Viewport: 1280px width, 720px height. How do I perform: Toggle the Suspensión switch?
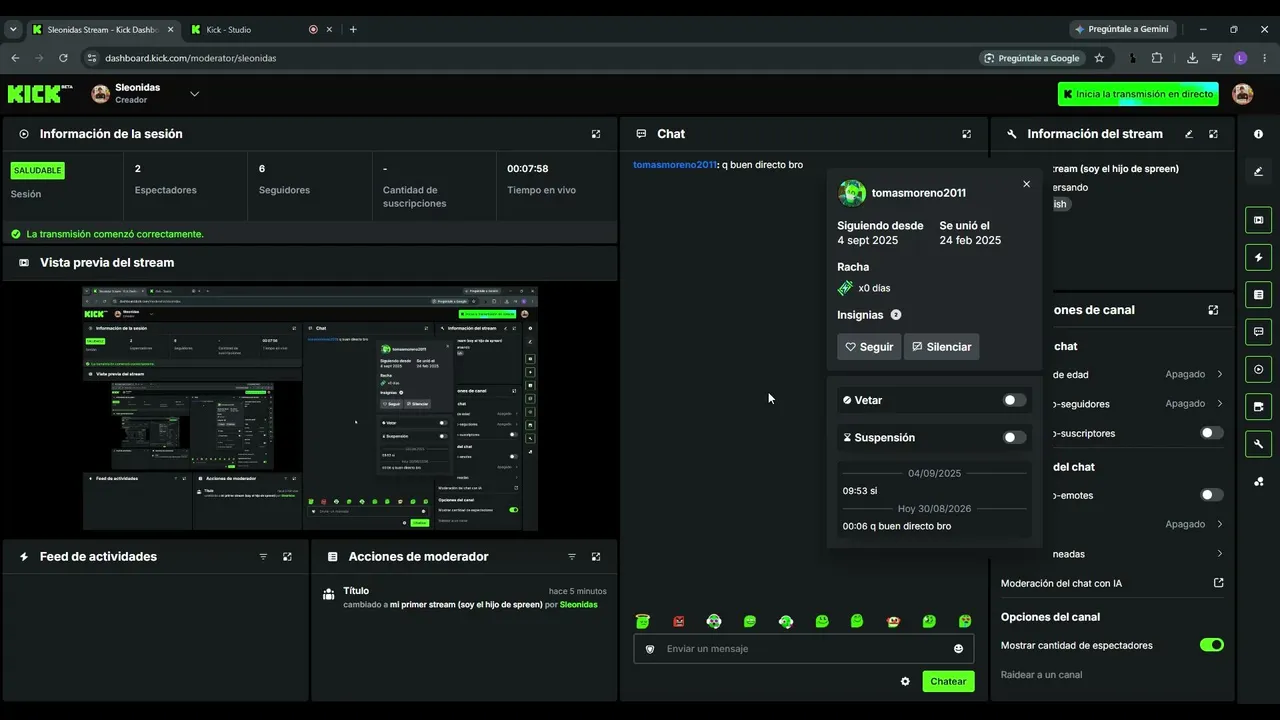pos(1015,437)
